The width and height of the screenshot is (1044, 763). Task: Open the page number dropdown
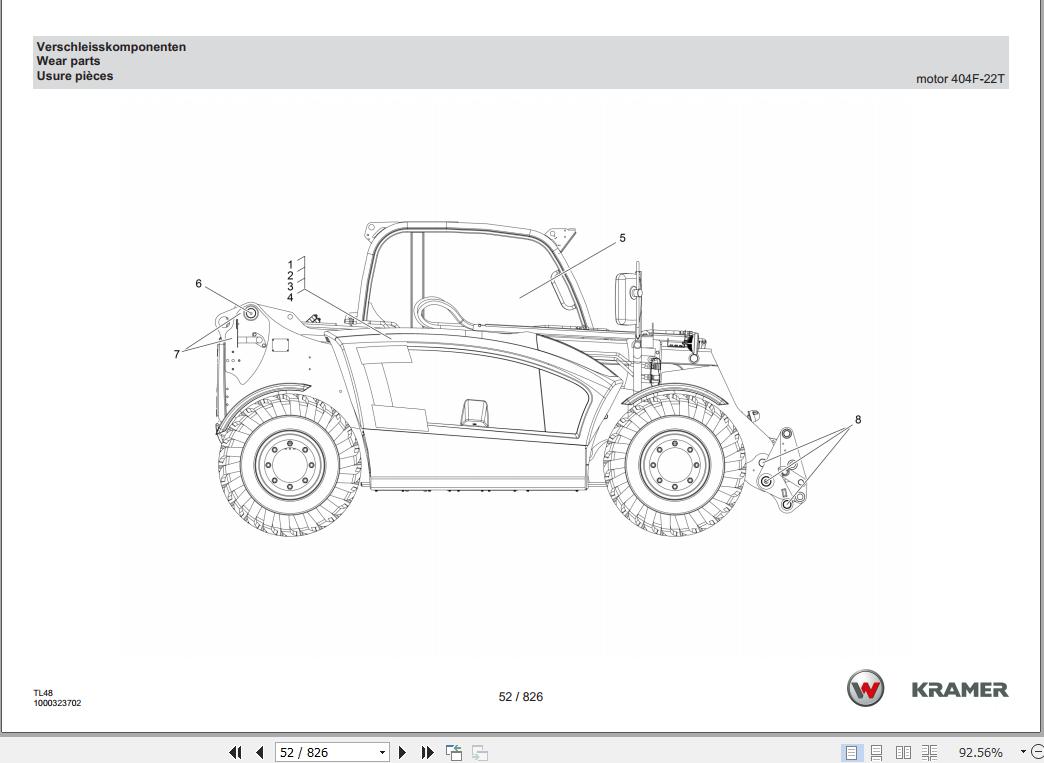pyautogui.click(x=379, y=751)
